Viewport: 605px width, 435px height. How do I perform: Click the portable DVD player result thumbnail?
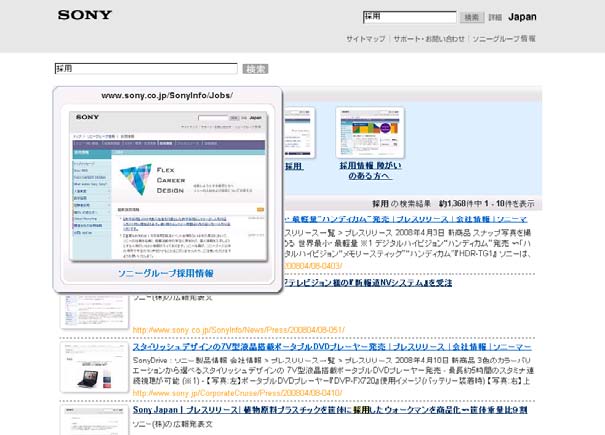pyautogui.click(x=94, y=367)
